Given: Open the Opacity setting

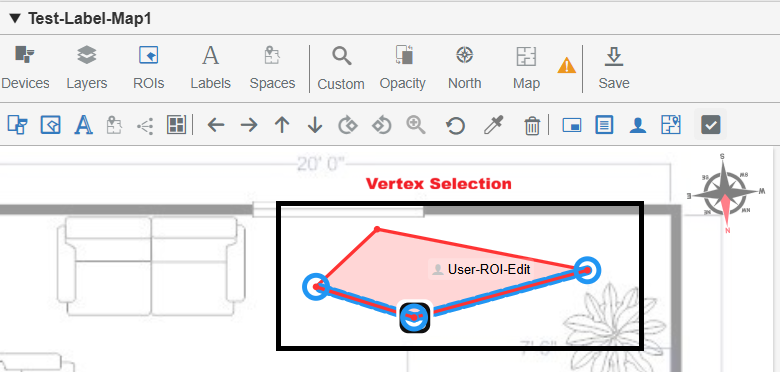Looking at the screenshot, I should click(x=403, y=67).
